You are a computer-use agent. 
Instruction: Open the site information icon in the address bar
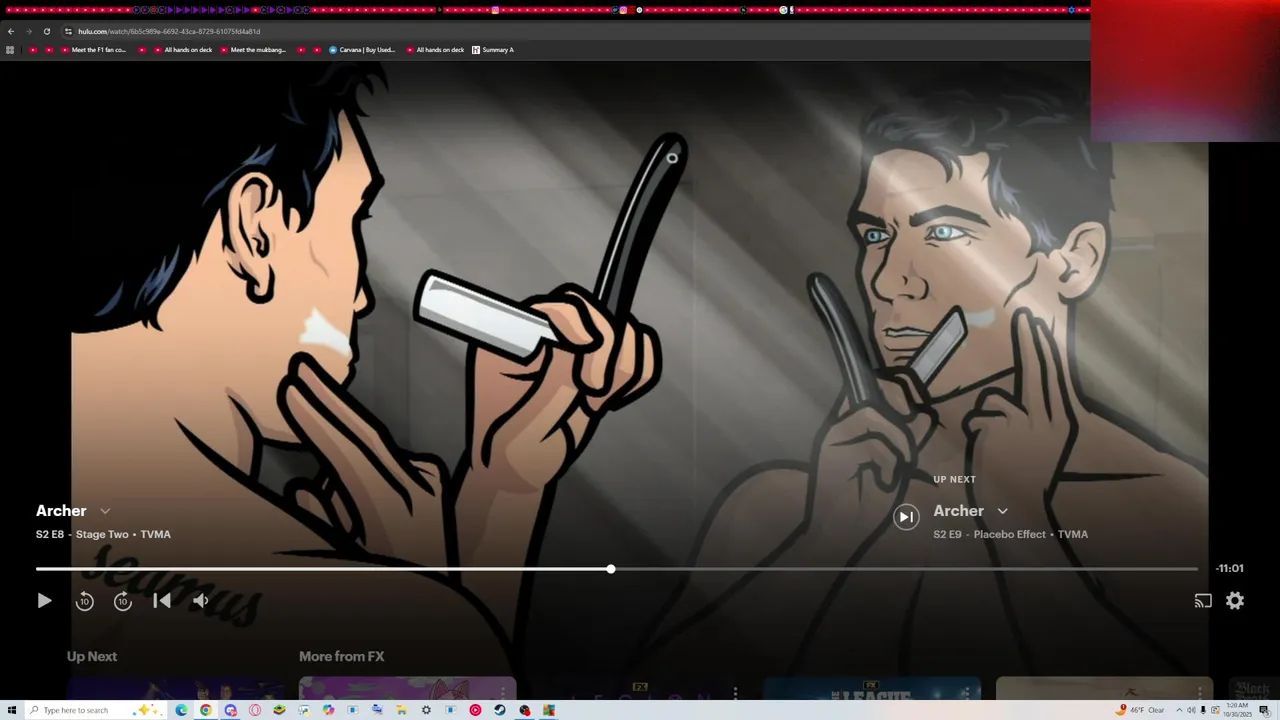[x=68, y=31]
